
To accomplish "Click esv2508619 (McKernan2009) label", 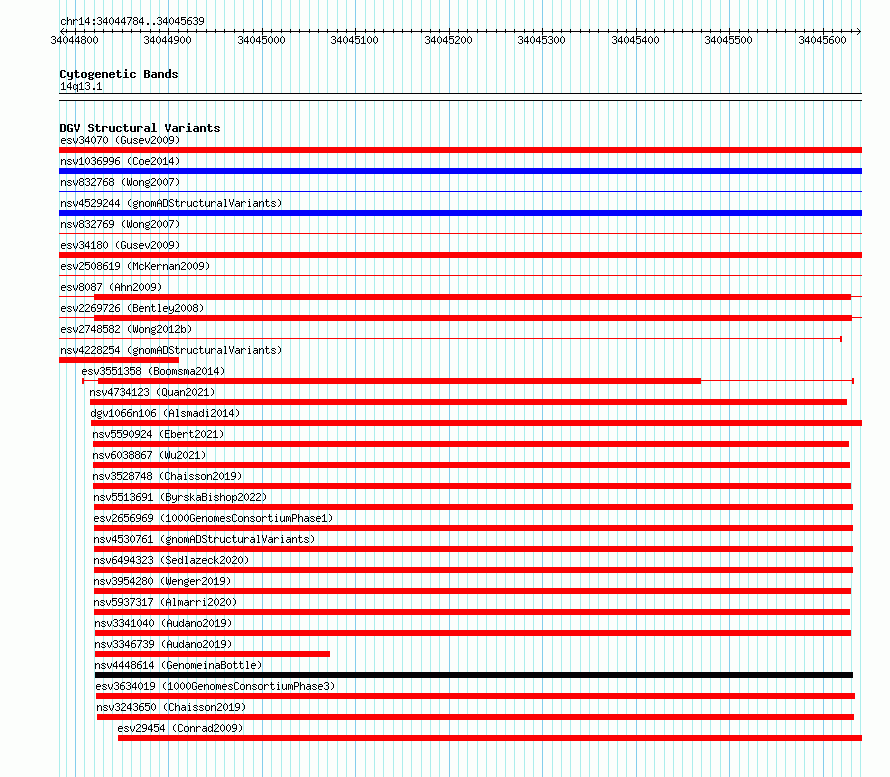I will (135, 266).
